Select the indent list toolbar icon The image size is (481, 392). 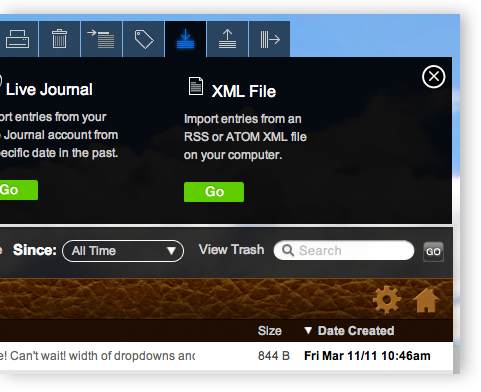101,39
